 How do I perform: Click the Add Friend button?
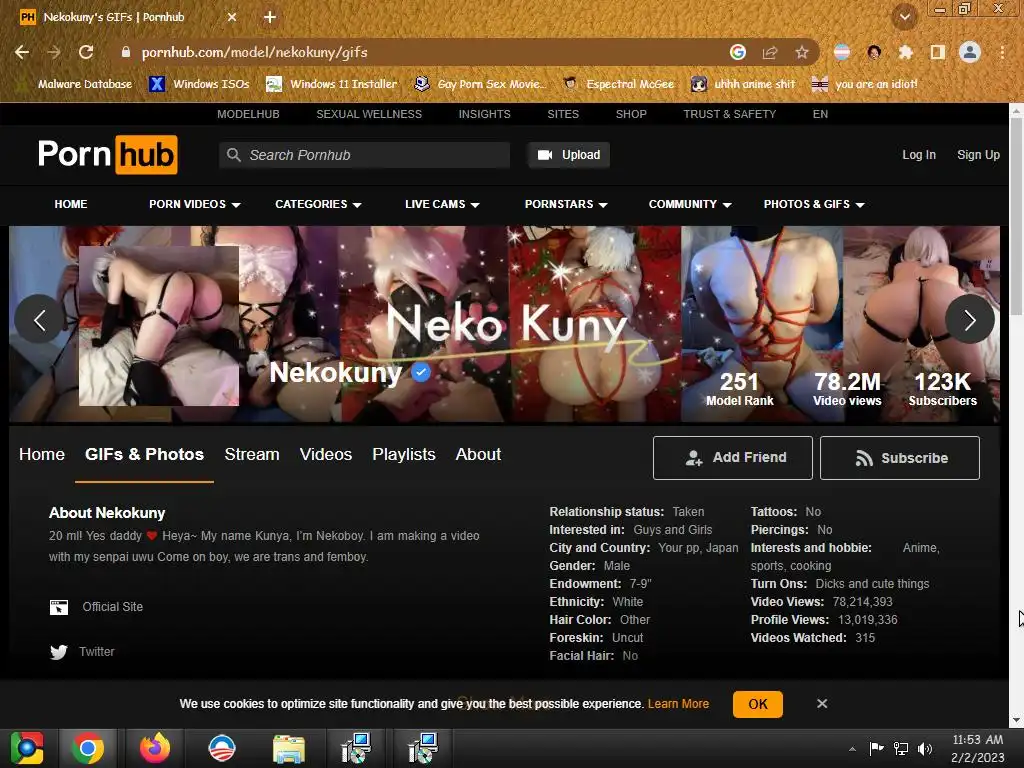pyautogui.click(x=733, y=458)
